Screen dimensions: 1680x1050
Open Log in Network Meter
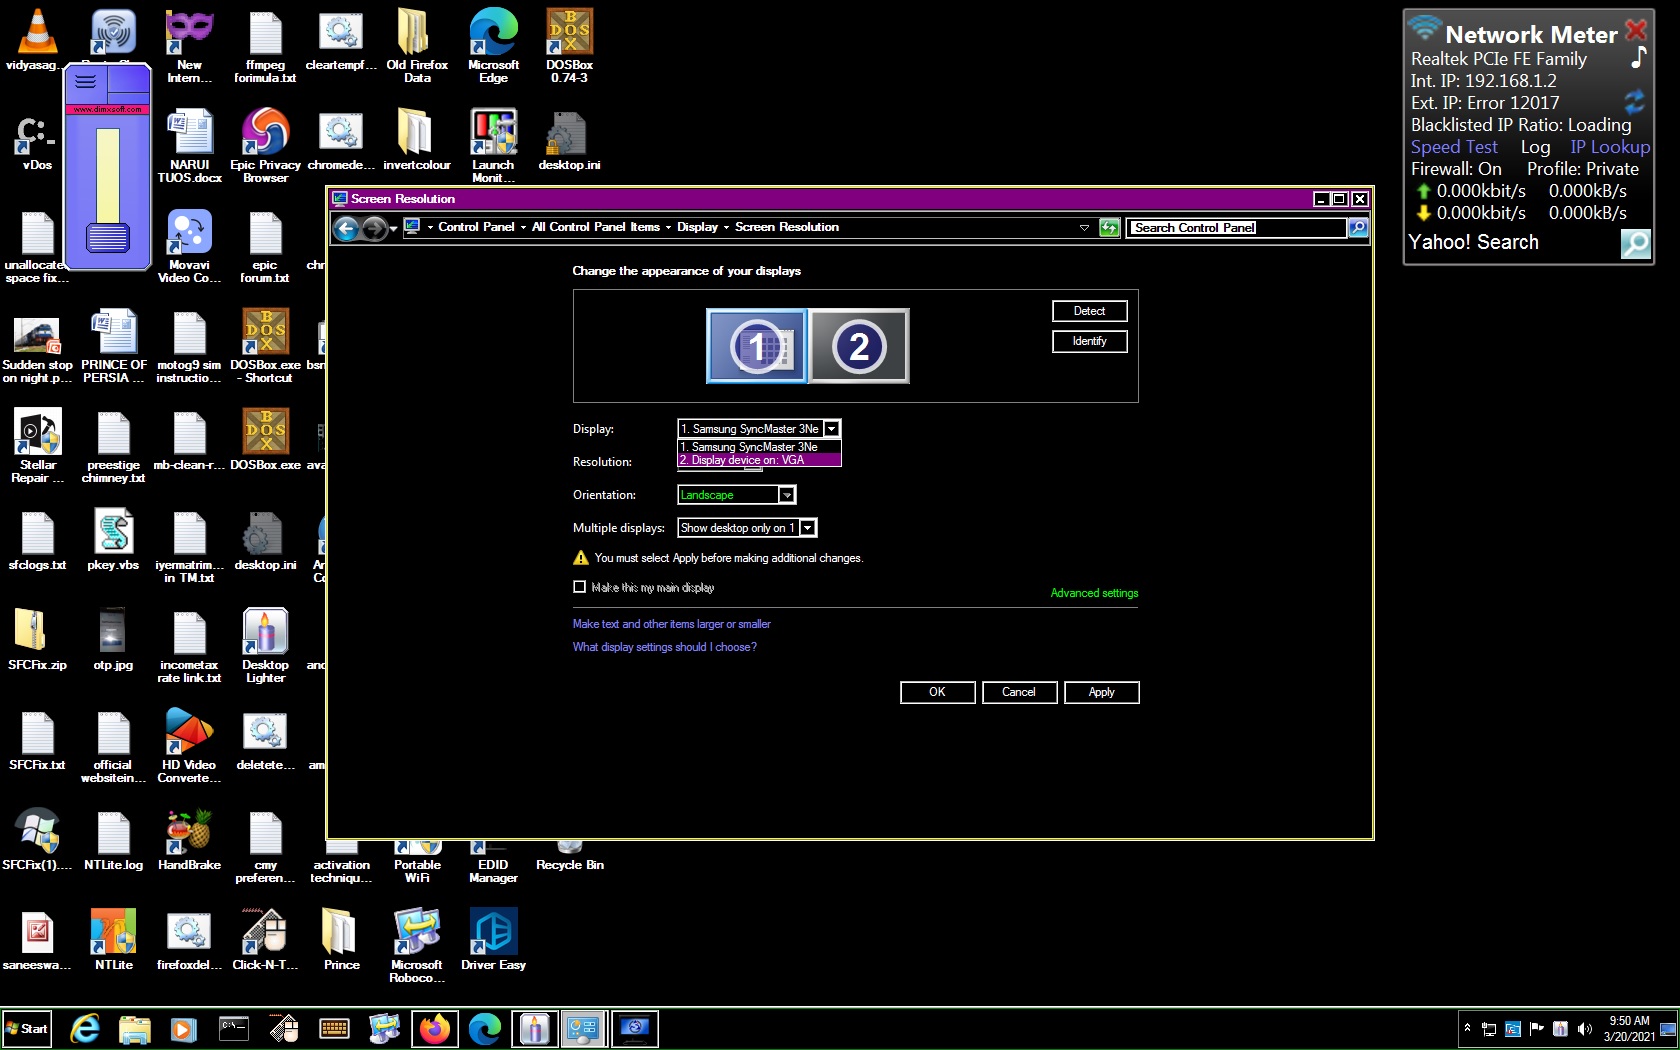pyautogui.click(x=1535, y=147)
